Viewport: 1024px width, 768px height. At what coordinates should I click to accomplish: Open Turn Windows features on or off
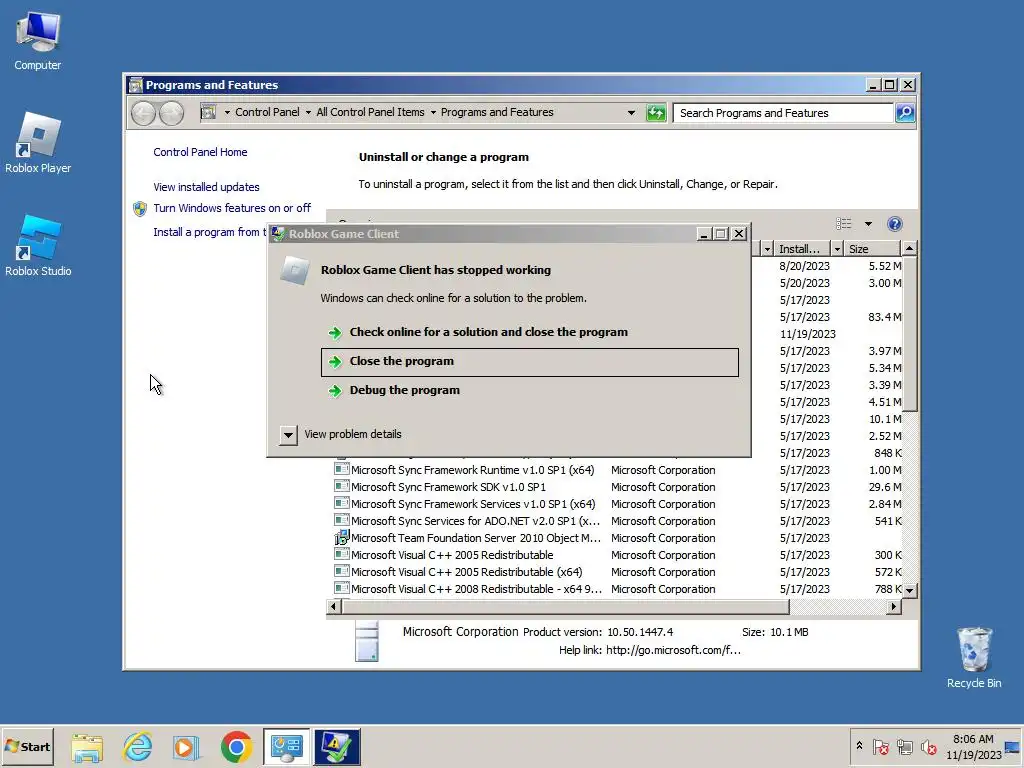click(x=232, y=208)
